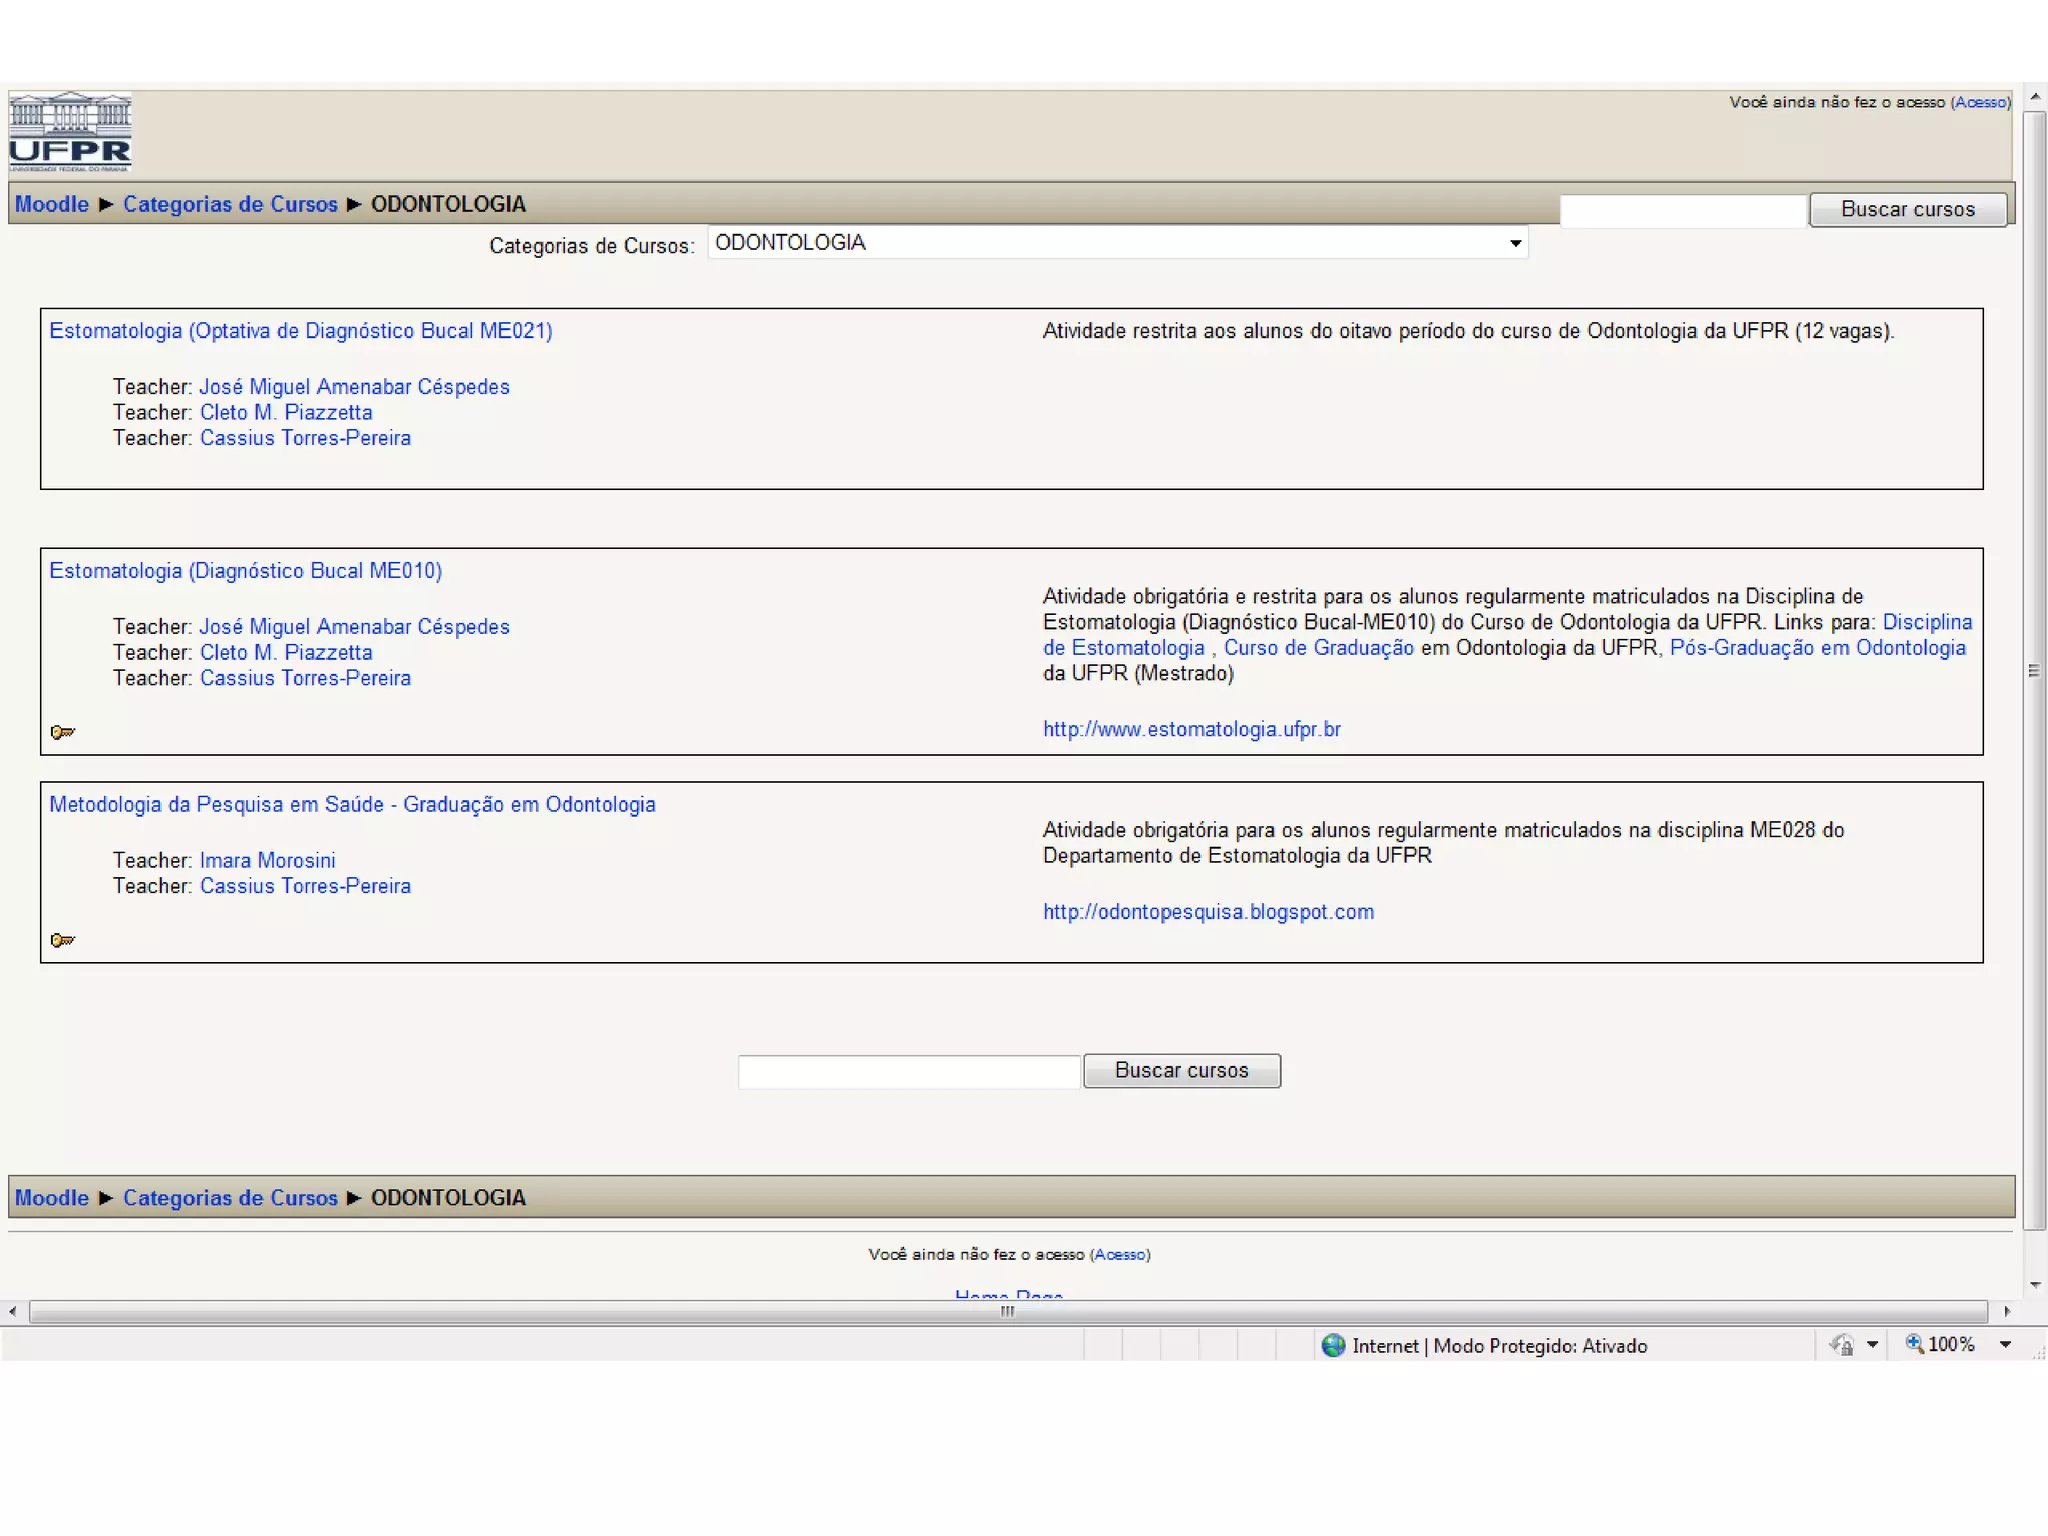Viewport: 2048px width, 1536px height.
Task: Click the UFPR logo image
Action: pos(70,132)
